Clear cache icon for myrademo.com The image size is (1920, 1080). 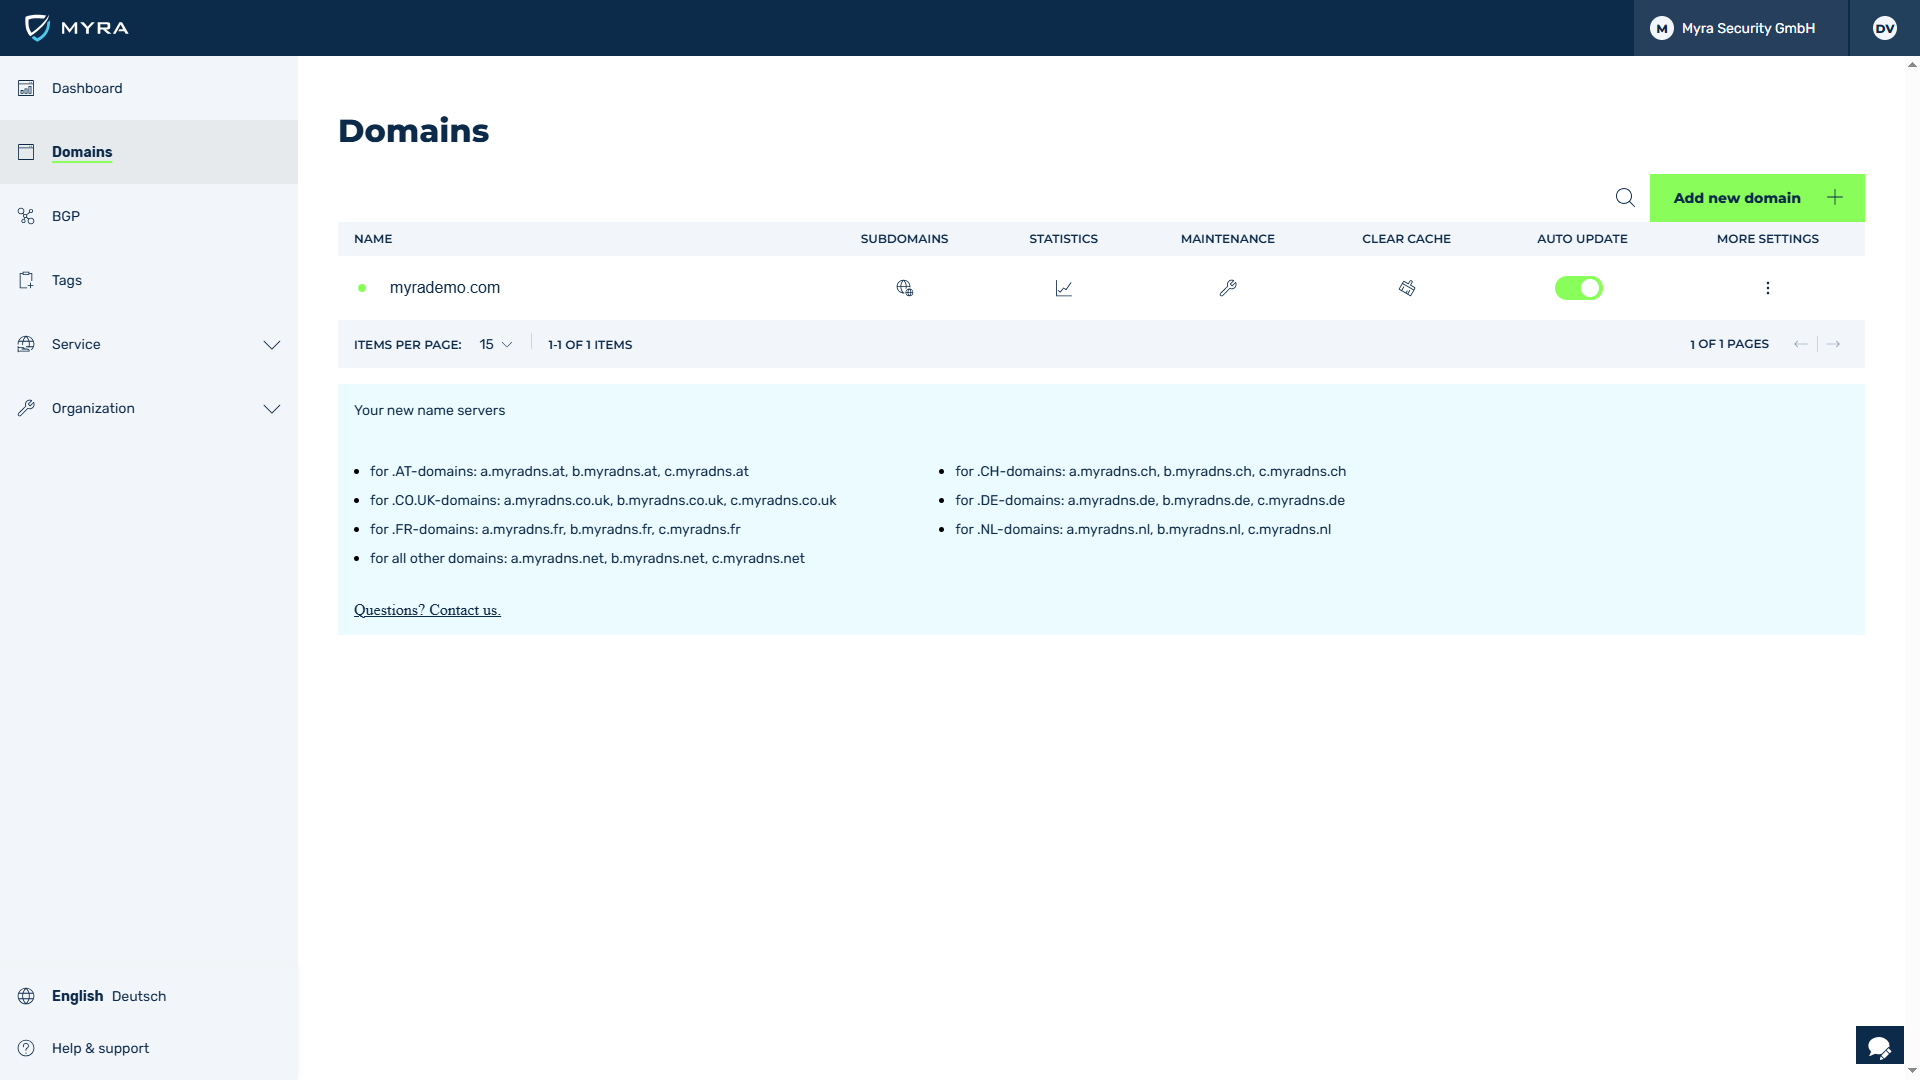pos(1406,288)
